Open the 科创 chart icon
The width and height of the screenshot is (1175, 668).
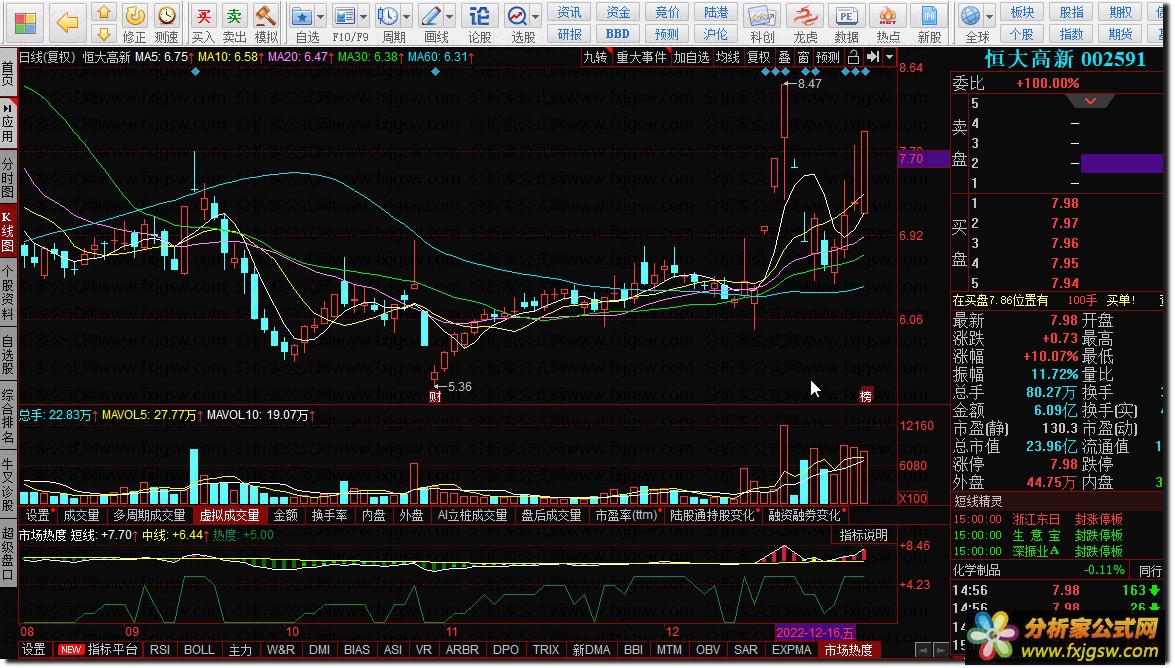[x=762, y=16]
